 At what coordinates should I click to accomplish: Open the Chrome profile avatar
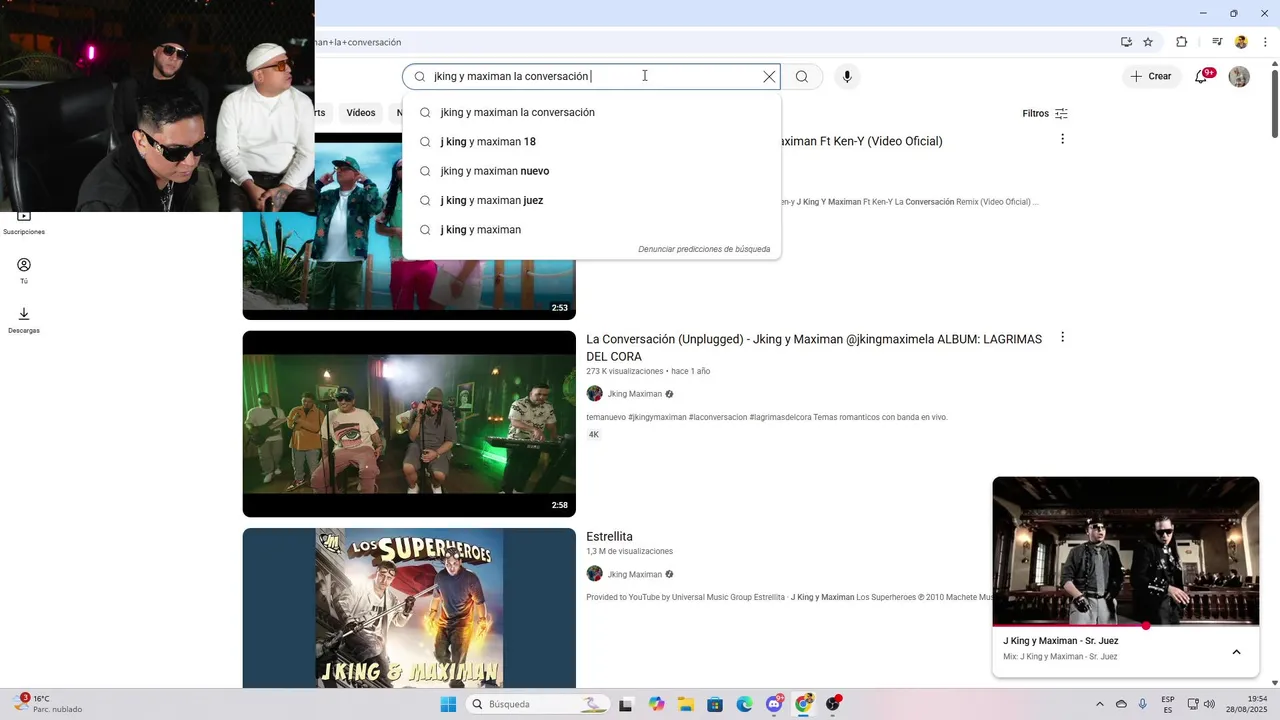[1241, 42]
